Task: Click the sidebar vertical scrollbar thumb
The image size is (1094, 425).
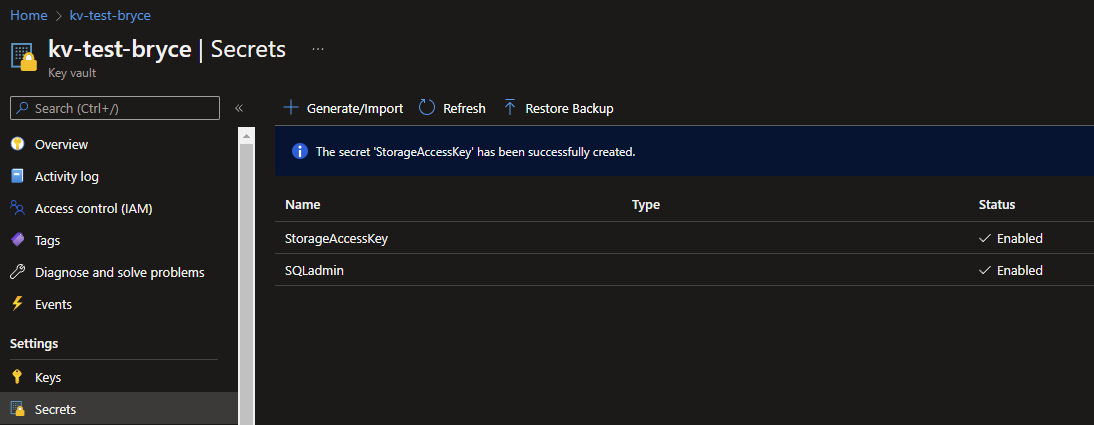Action: tap(246, 285)
